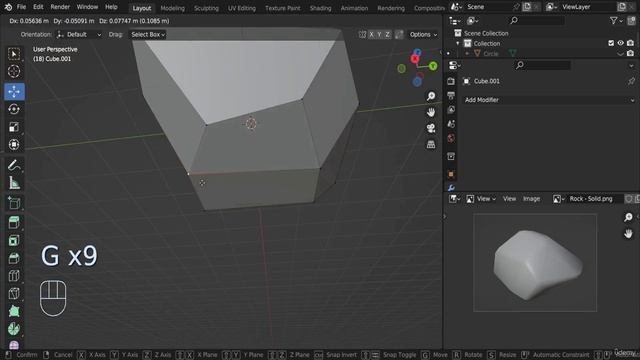The image size is (640, 360).
Task: Open the Render menu
Action: [x=60, y=7]
